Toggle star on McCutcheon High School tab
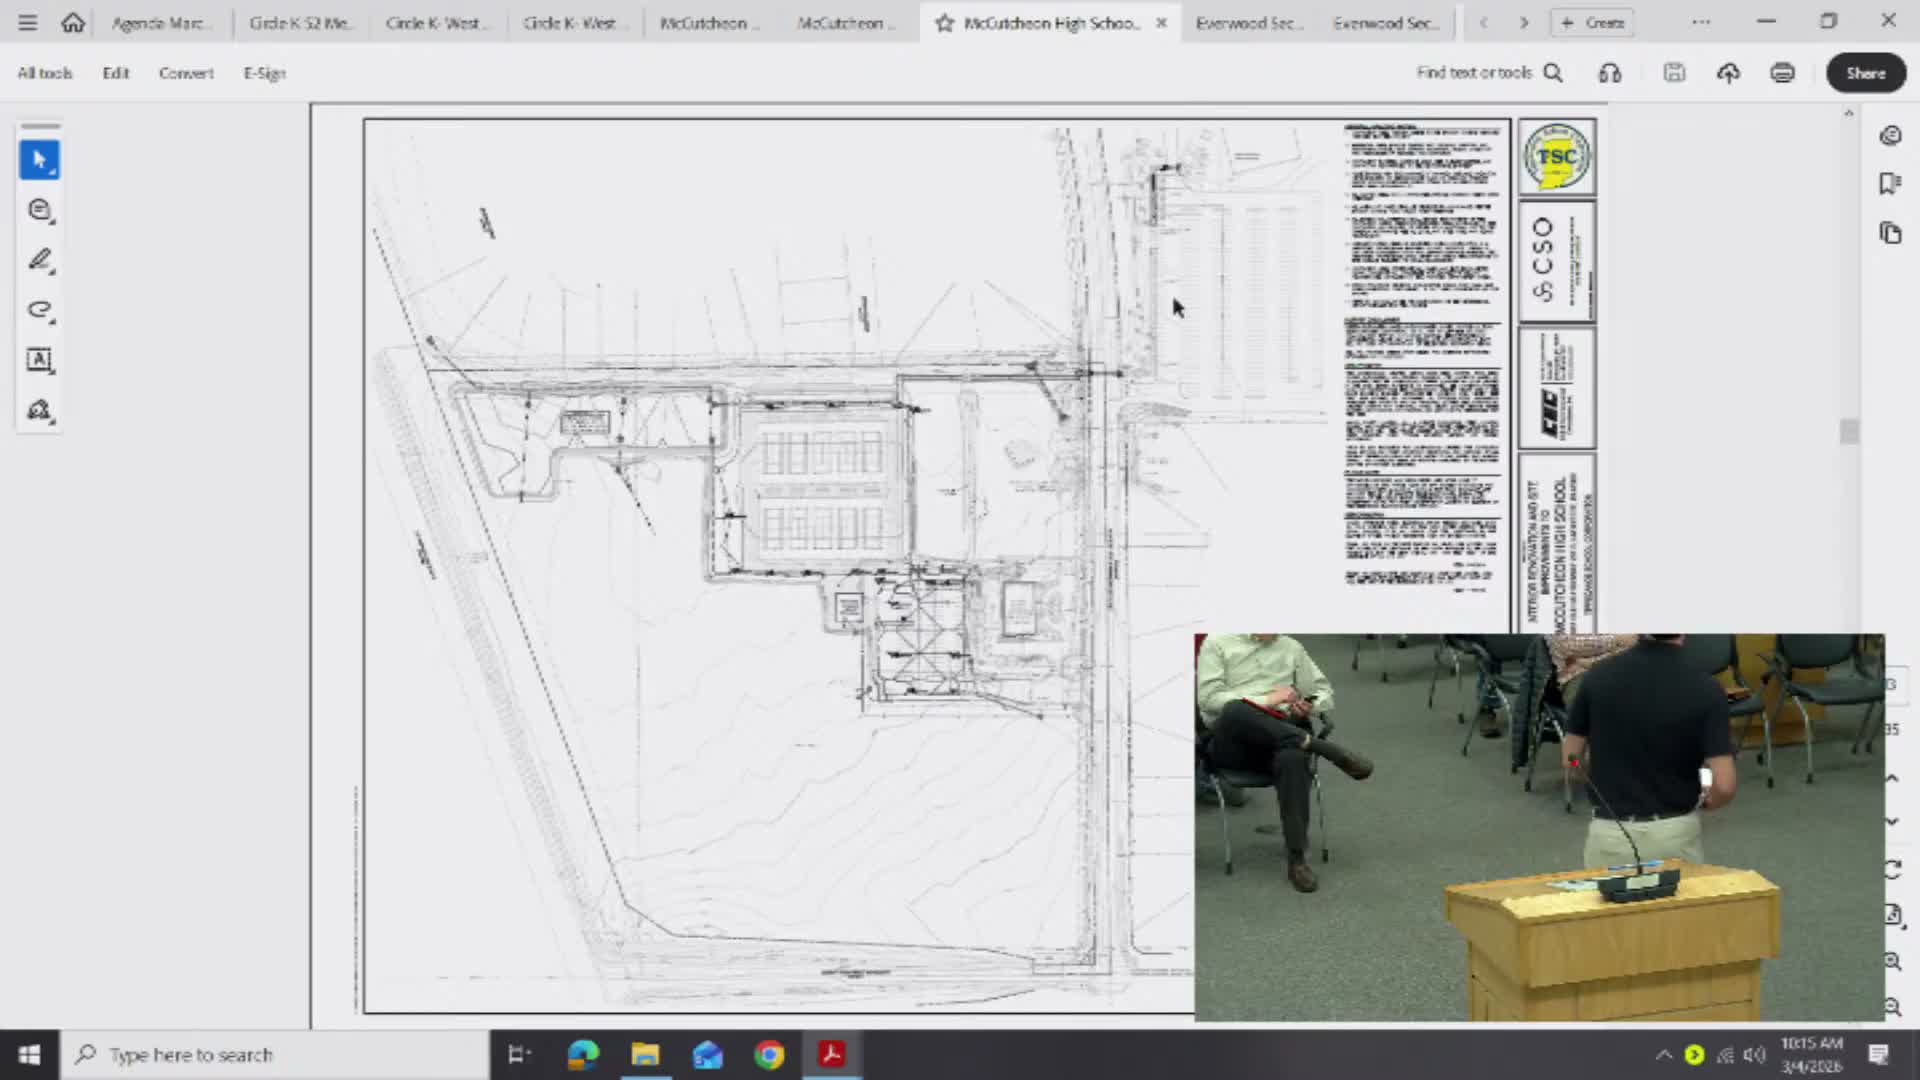 pyautogui.click(x=944, y=22)
